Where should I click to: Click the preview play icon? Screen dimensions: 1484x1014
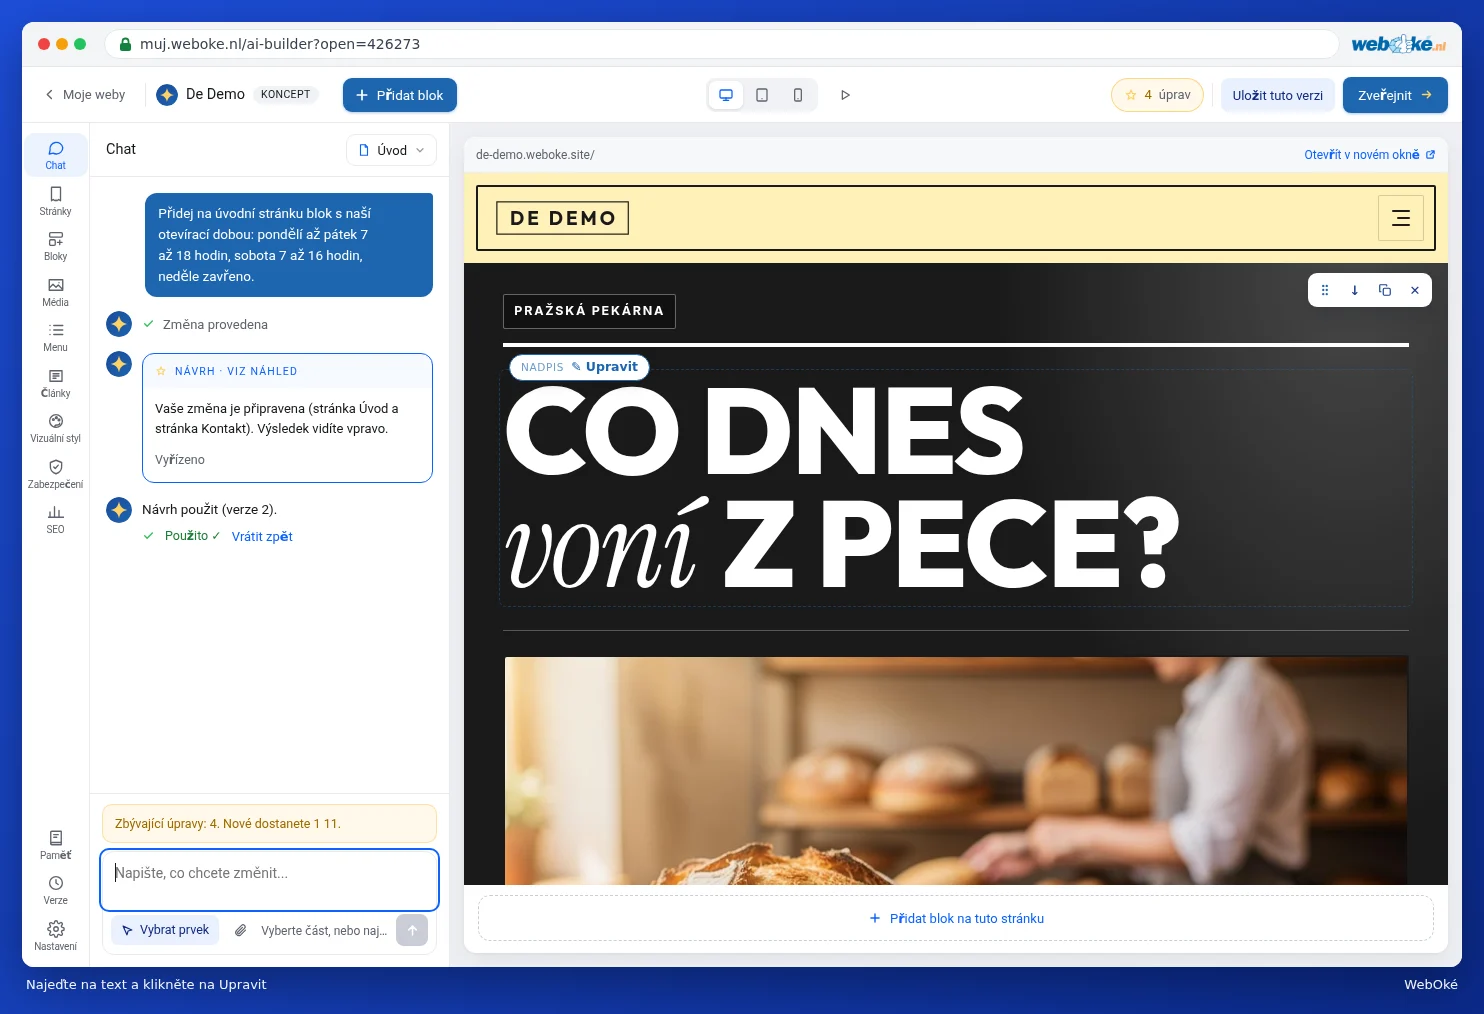coord(845,95)
